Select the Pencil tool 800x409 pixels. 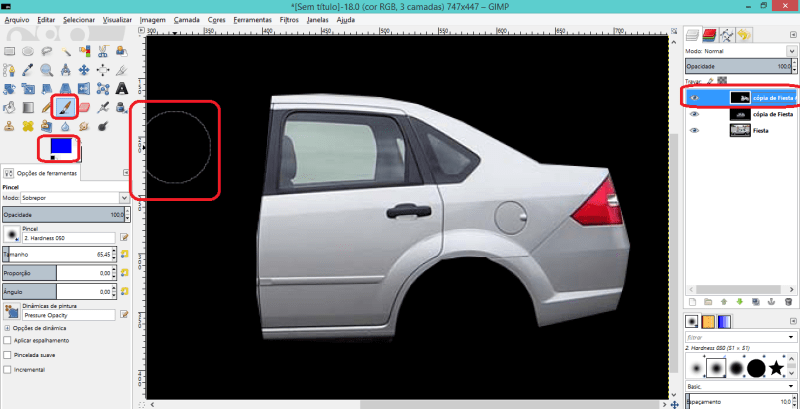[x=47, y=107]
